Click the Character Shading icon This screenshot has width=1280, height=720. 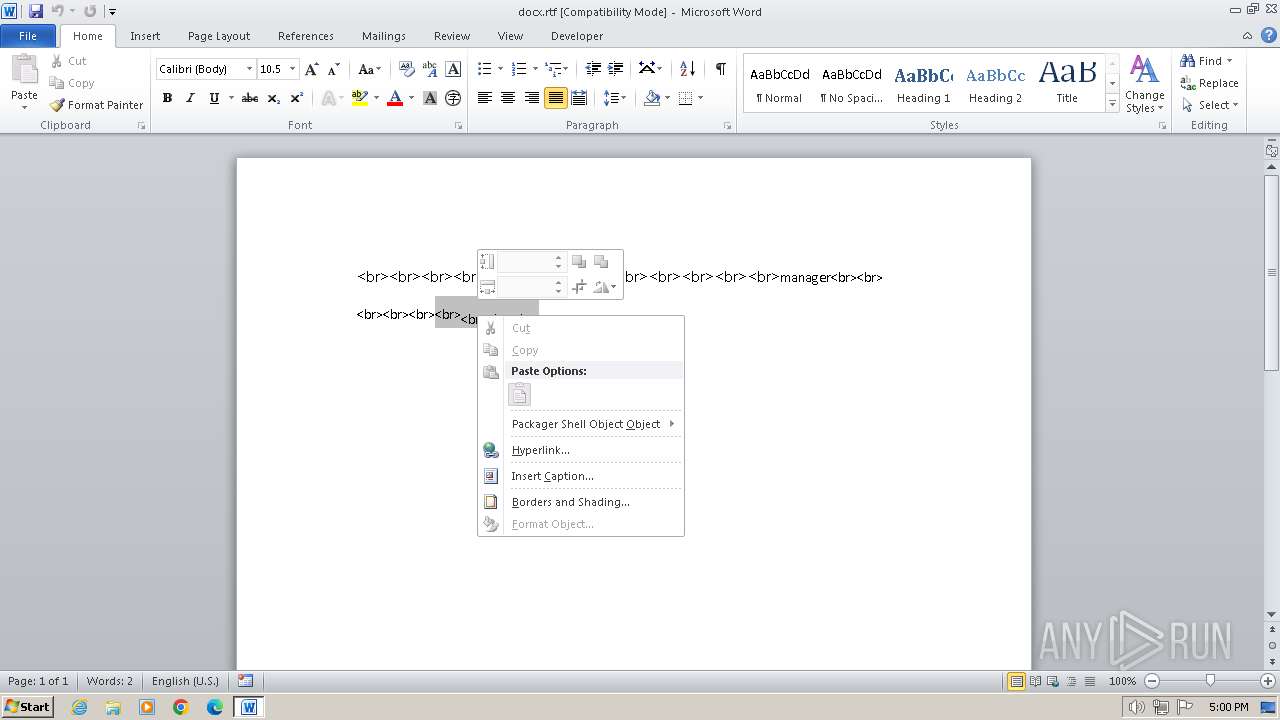430,98
